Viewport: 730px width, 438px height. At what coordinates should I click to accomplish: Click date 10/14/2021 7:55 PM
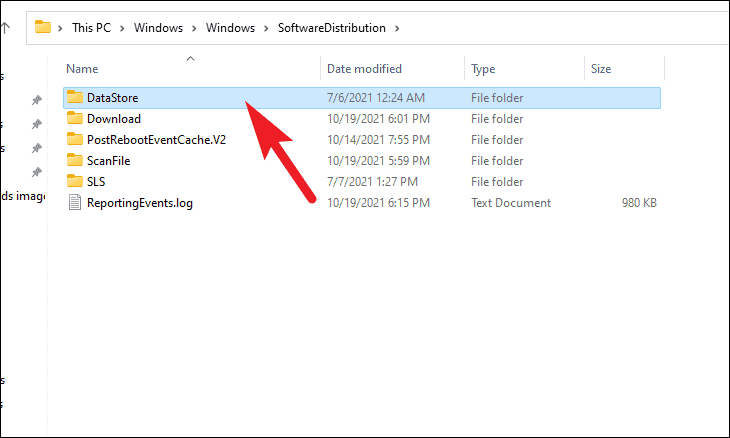(x=378, y=140)
